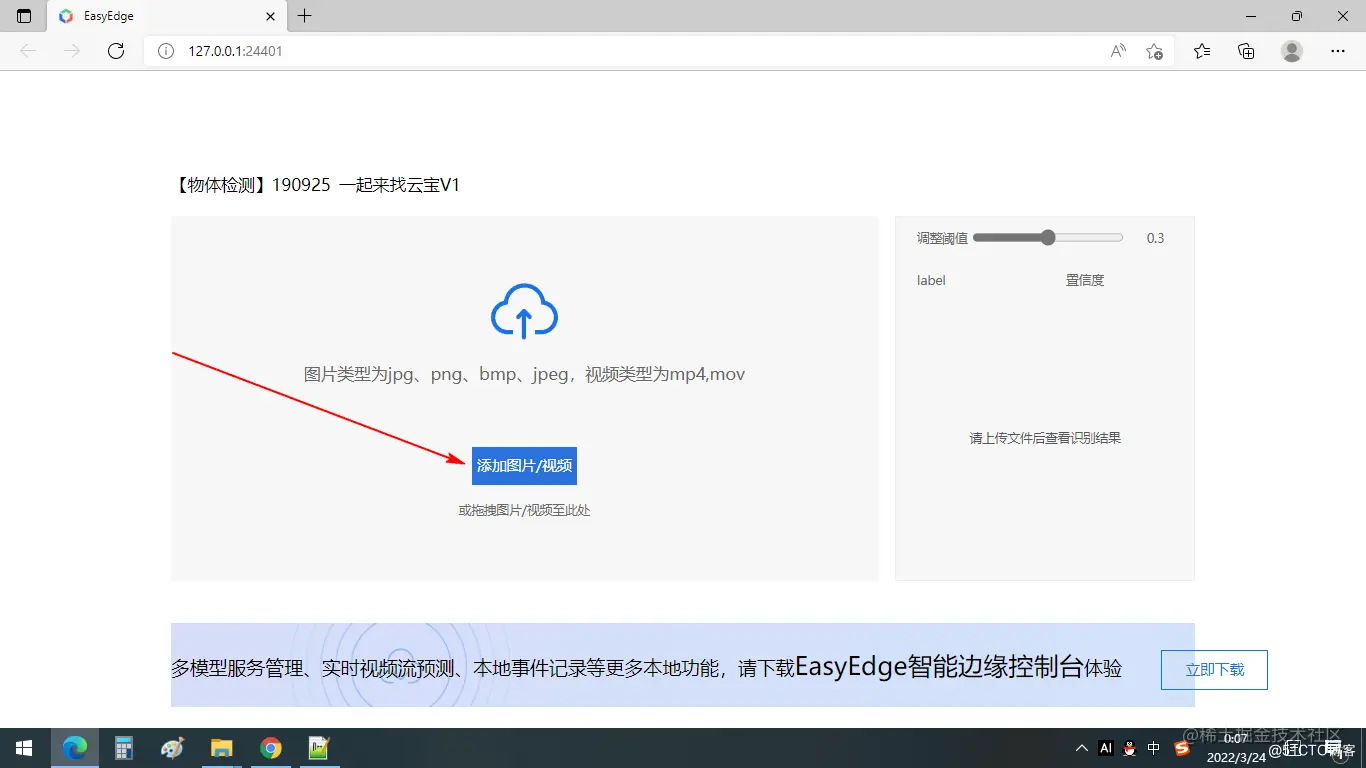Click the AI tray icon
This screenshot has height=768, width=1366.
pyautogui.click(x=1106, y=748)
